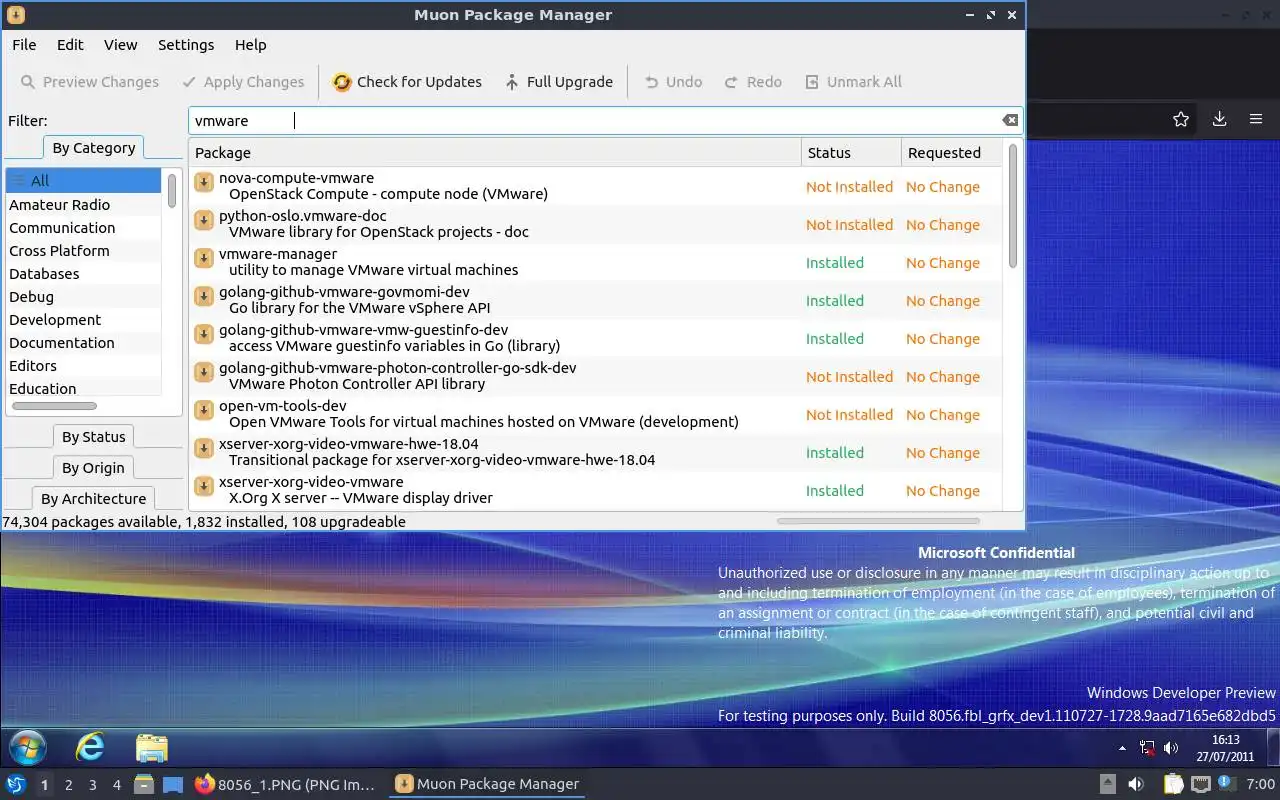Image resolution: width=1280 pixels, height=800 pixels.
Task: Click the Muon window icon in the title bar
Action: point(15,15)
